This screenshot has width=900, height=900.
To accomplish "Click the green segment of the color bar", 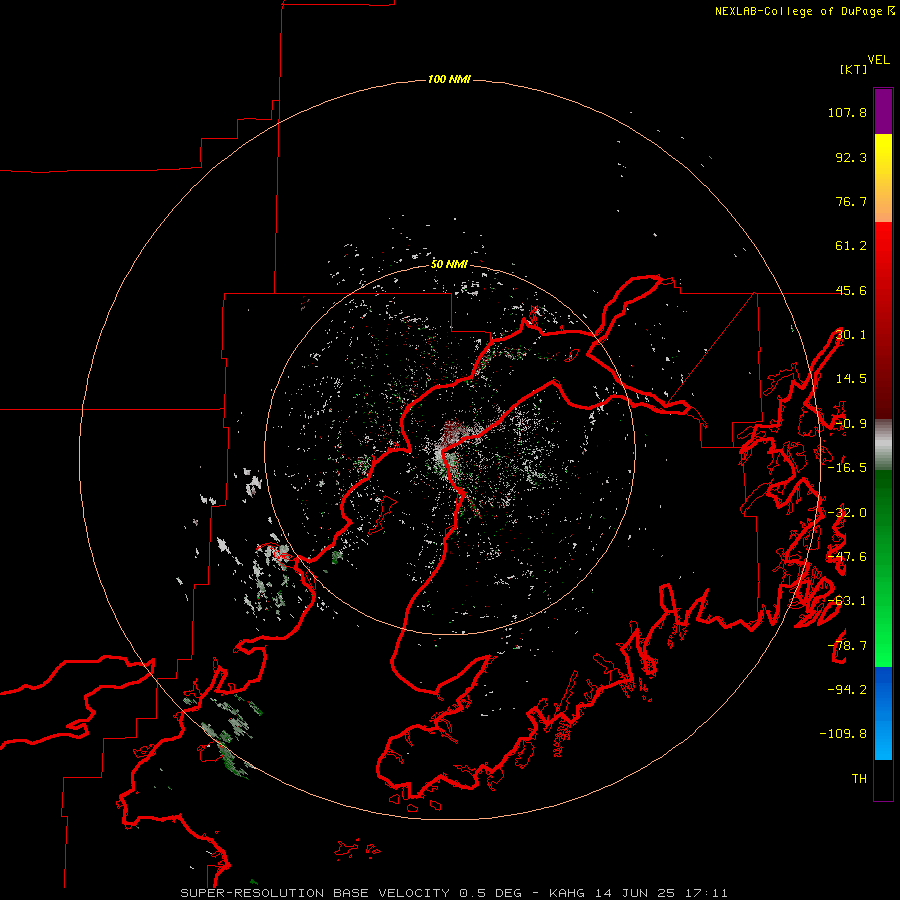I will point(883,568).
